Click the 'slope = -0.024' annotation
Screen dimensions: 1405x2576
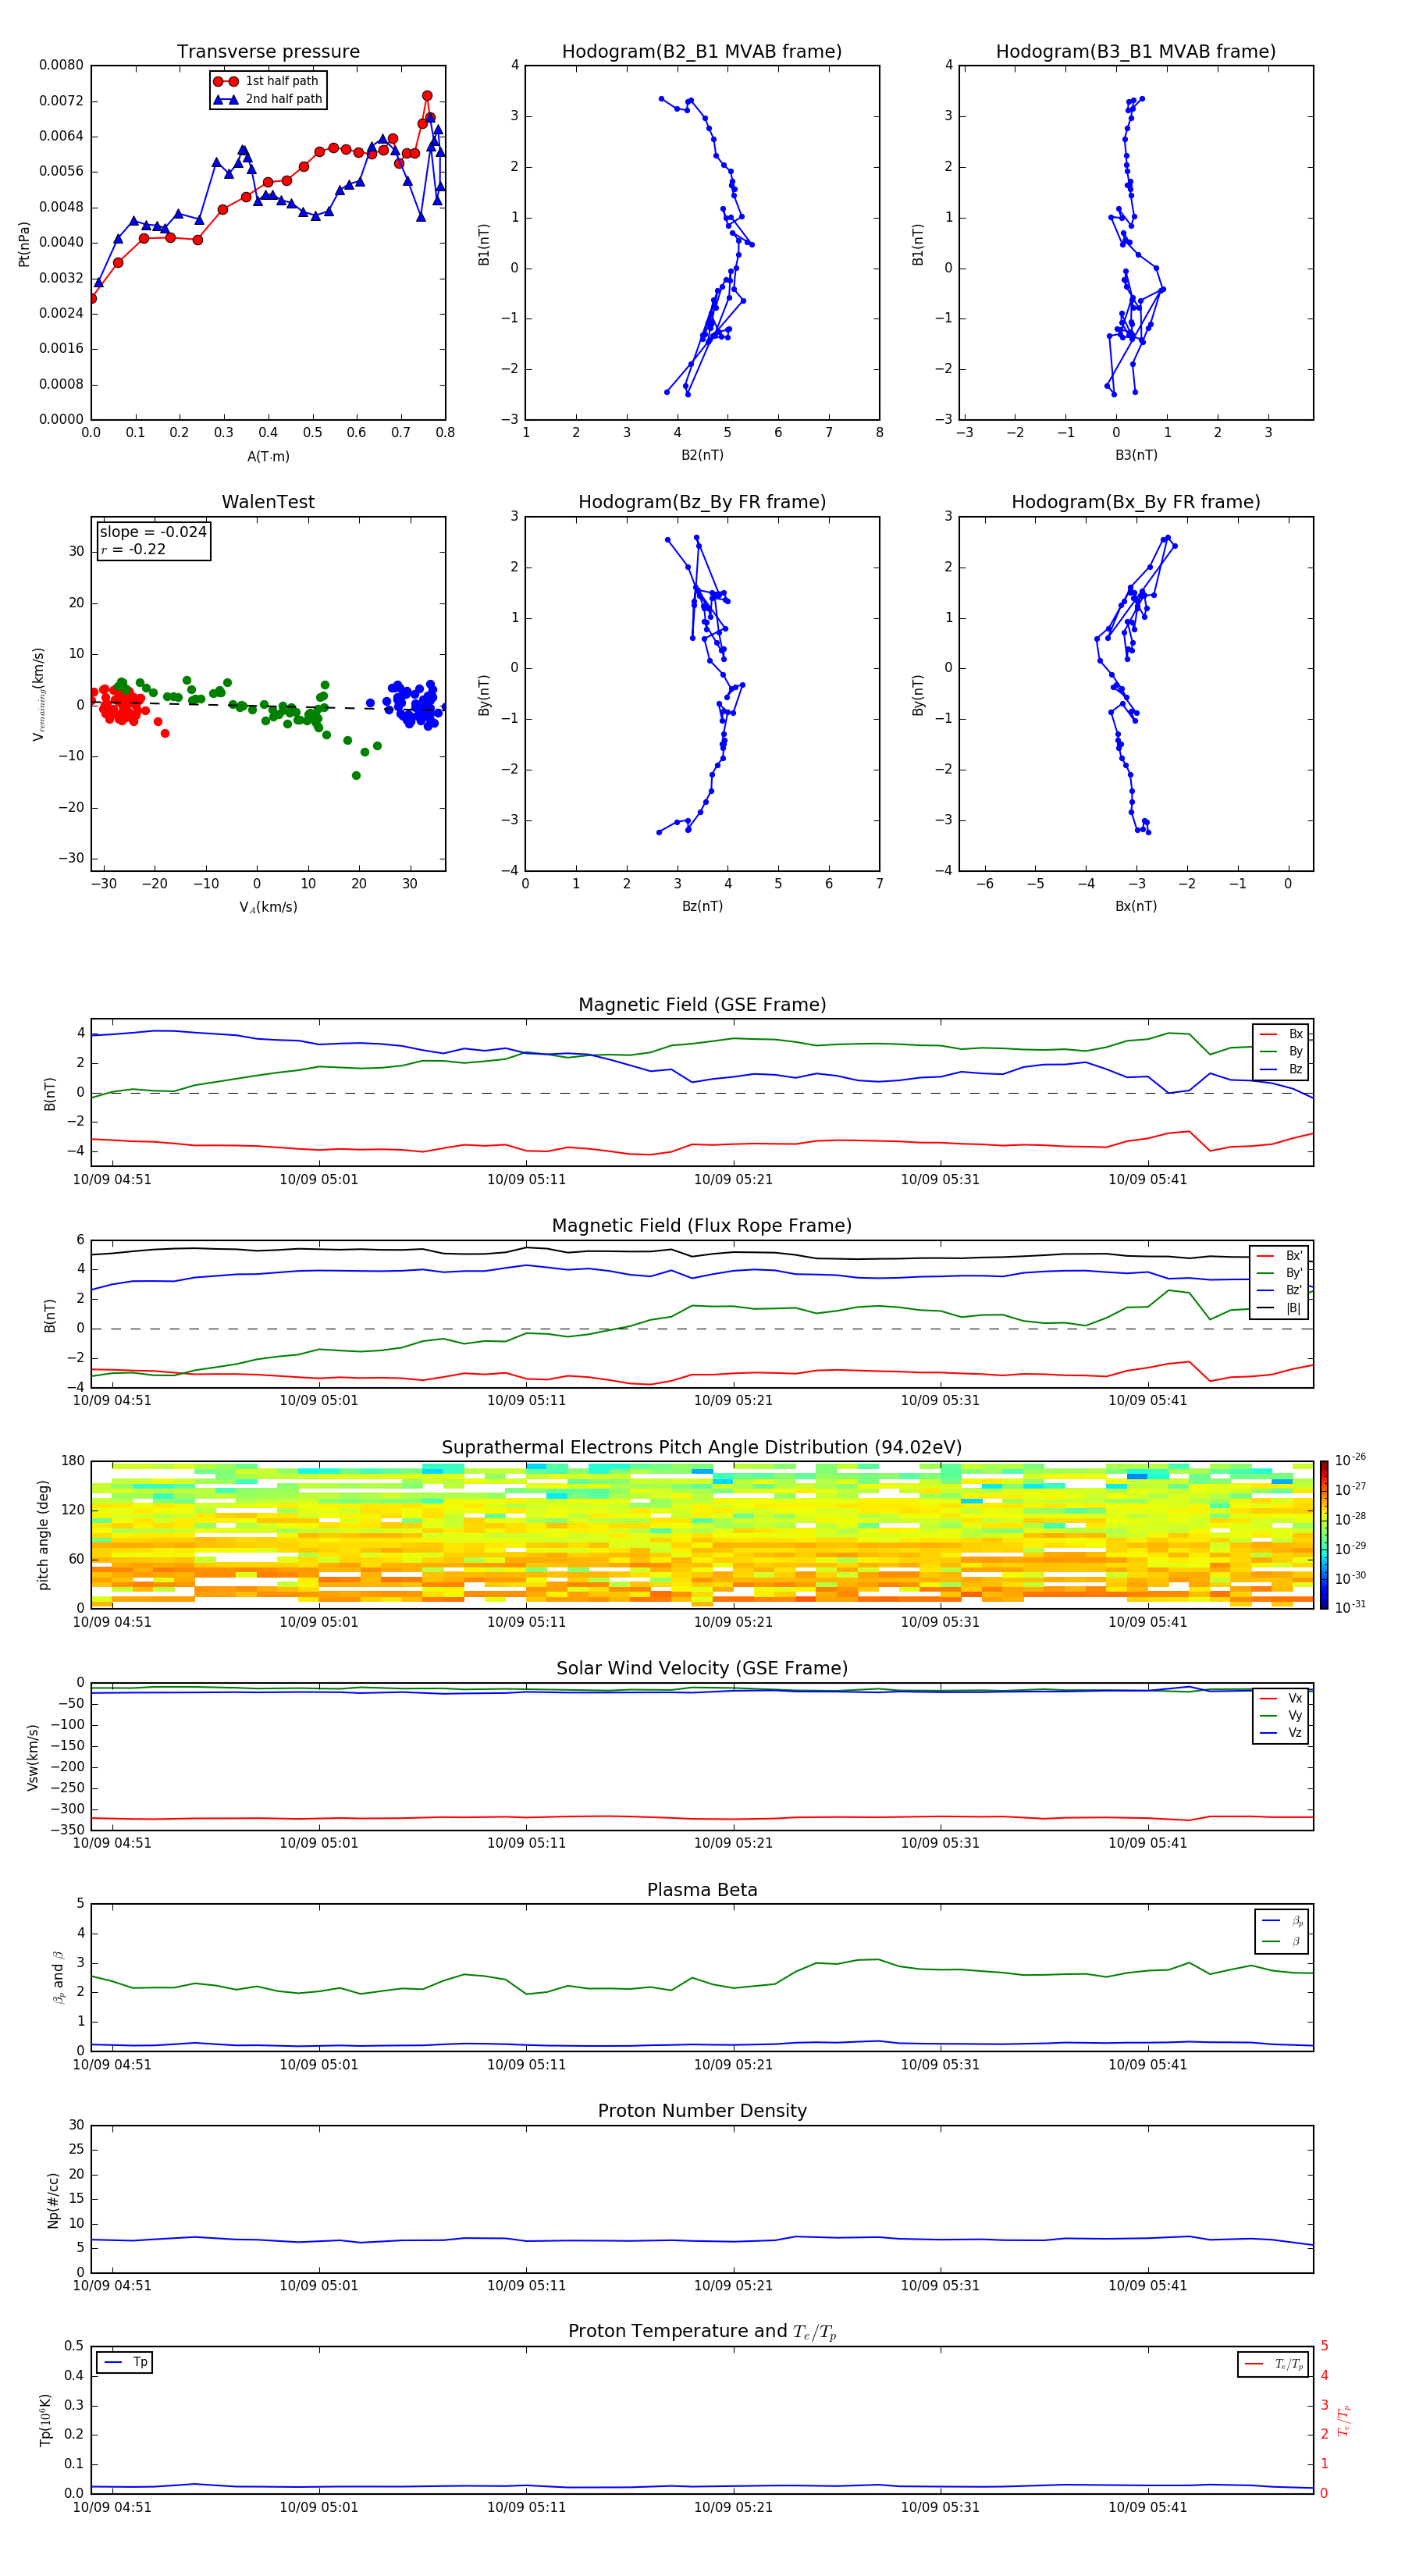pyautogui.click(x=153, y=532)
